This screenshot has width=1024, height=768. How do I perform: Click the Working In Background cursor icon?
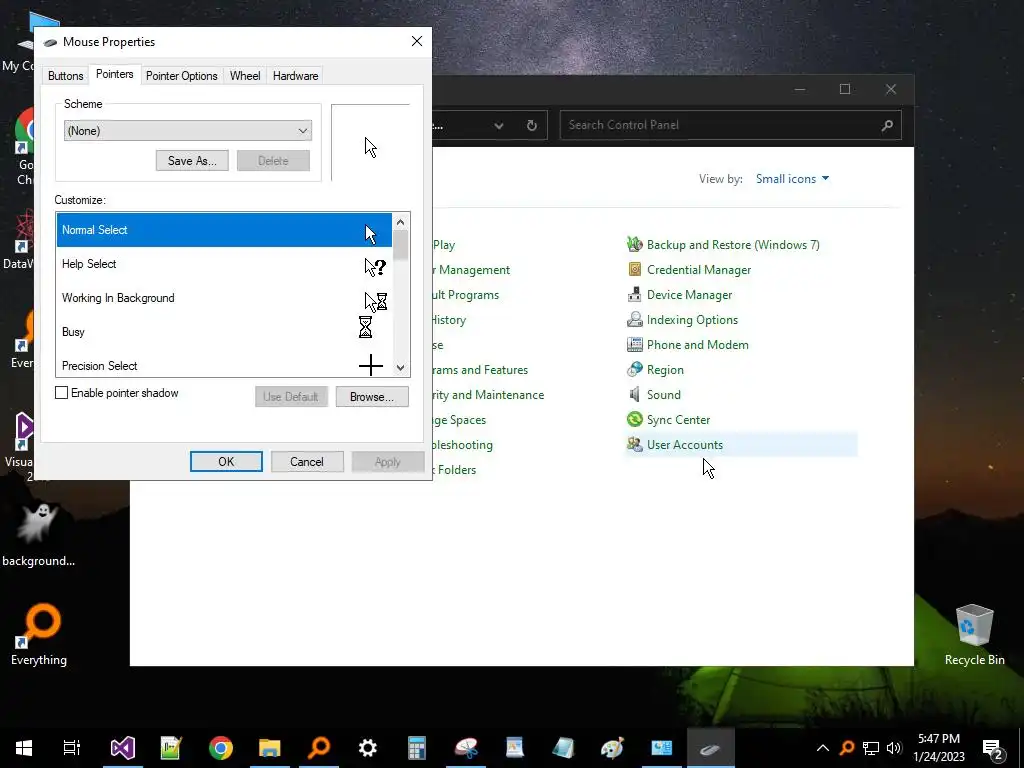coord(376,302)
